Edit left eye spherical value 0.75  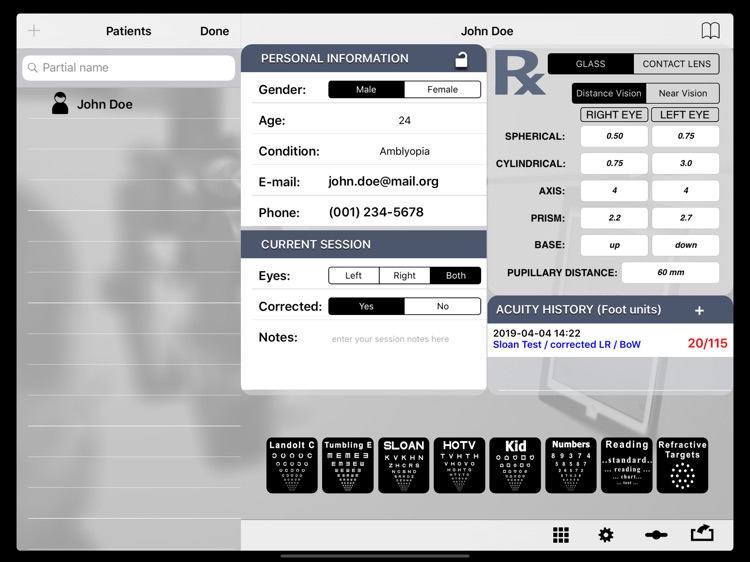685,136
